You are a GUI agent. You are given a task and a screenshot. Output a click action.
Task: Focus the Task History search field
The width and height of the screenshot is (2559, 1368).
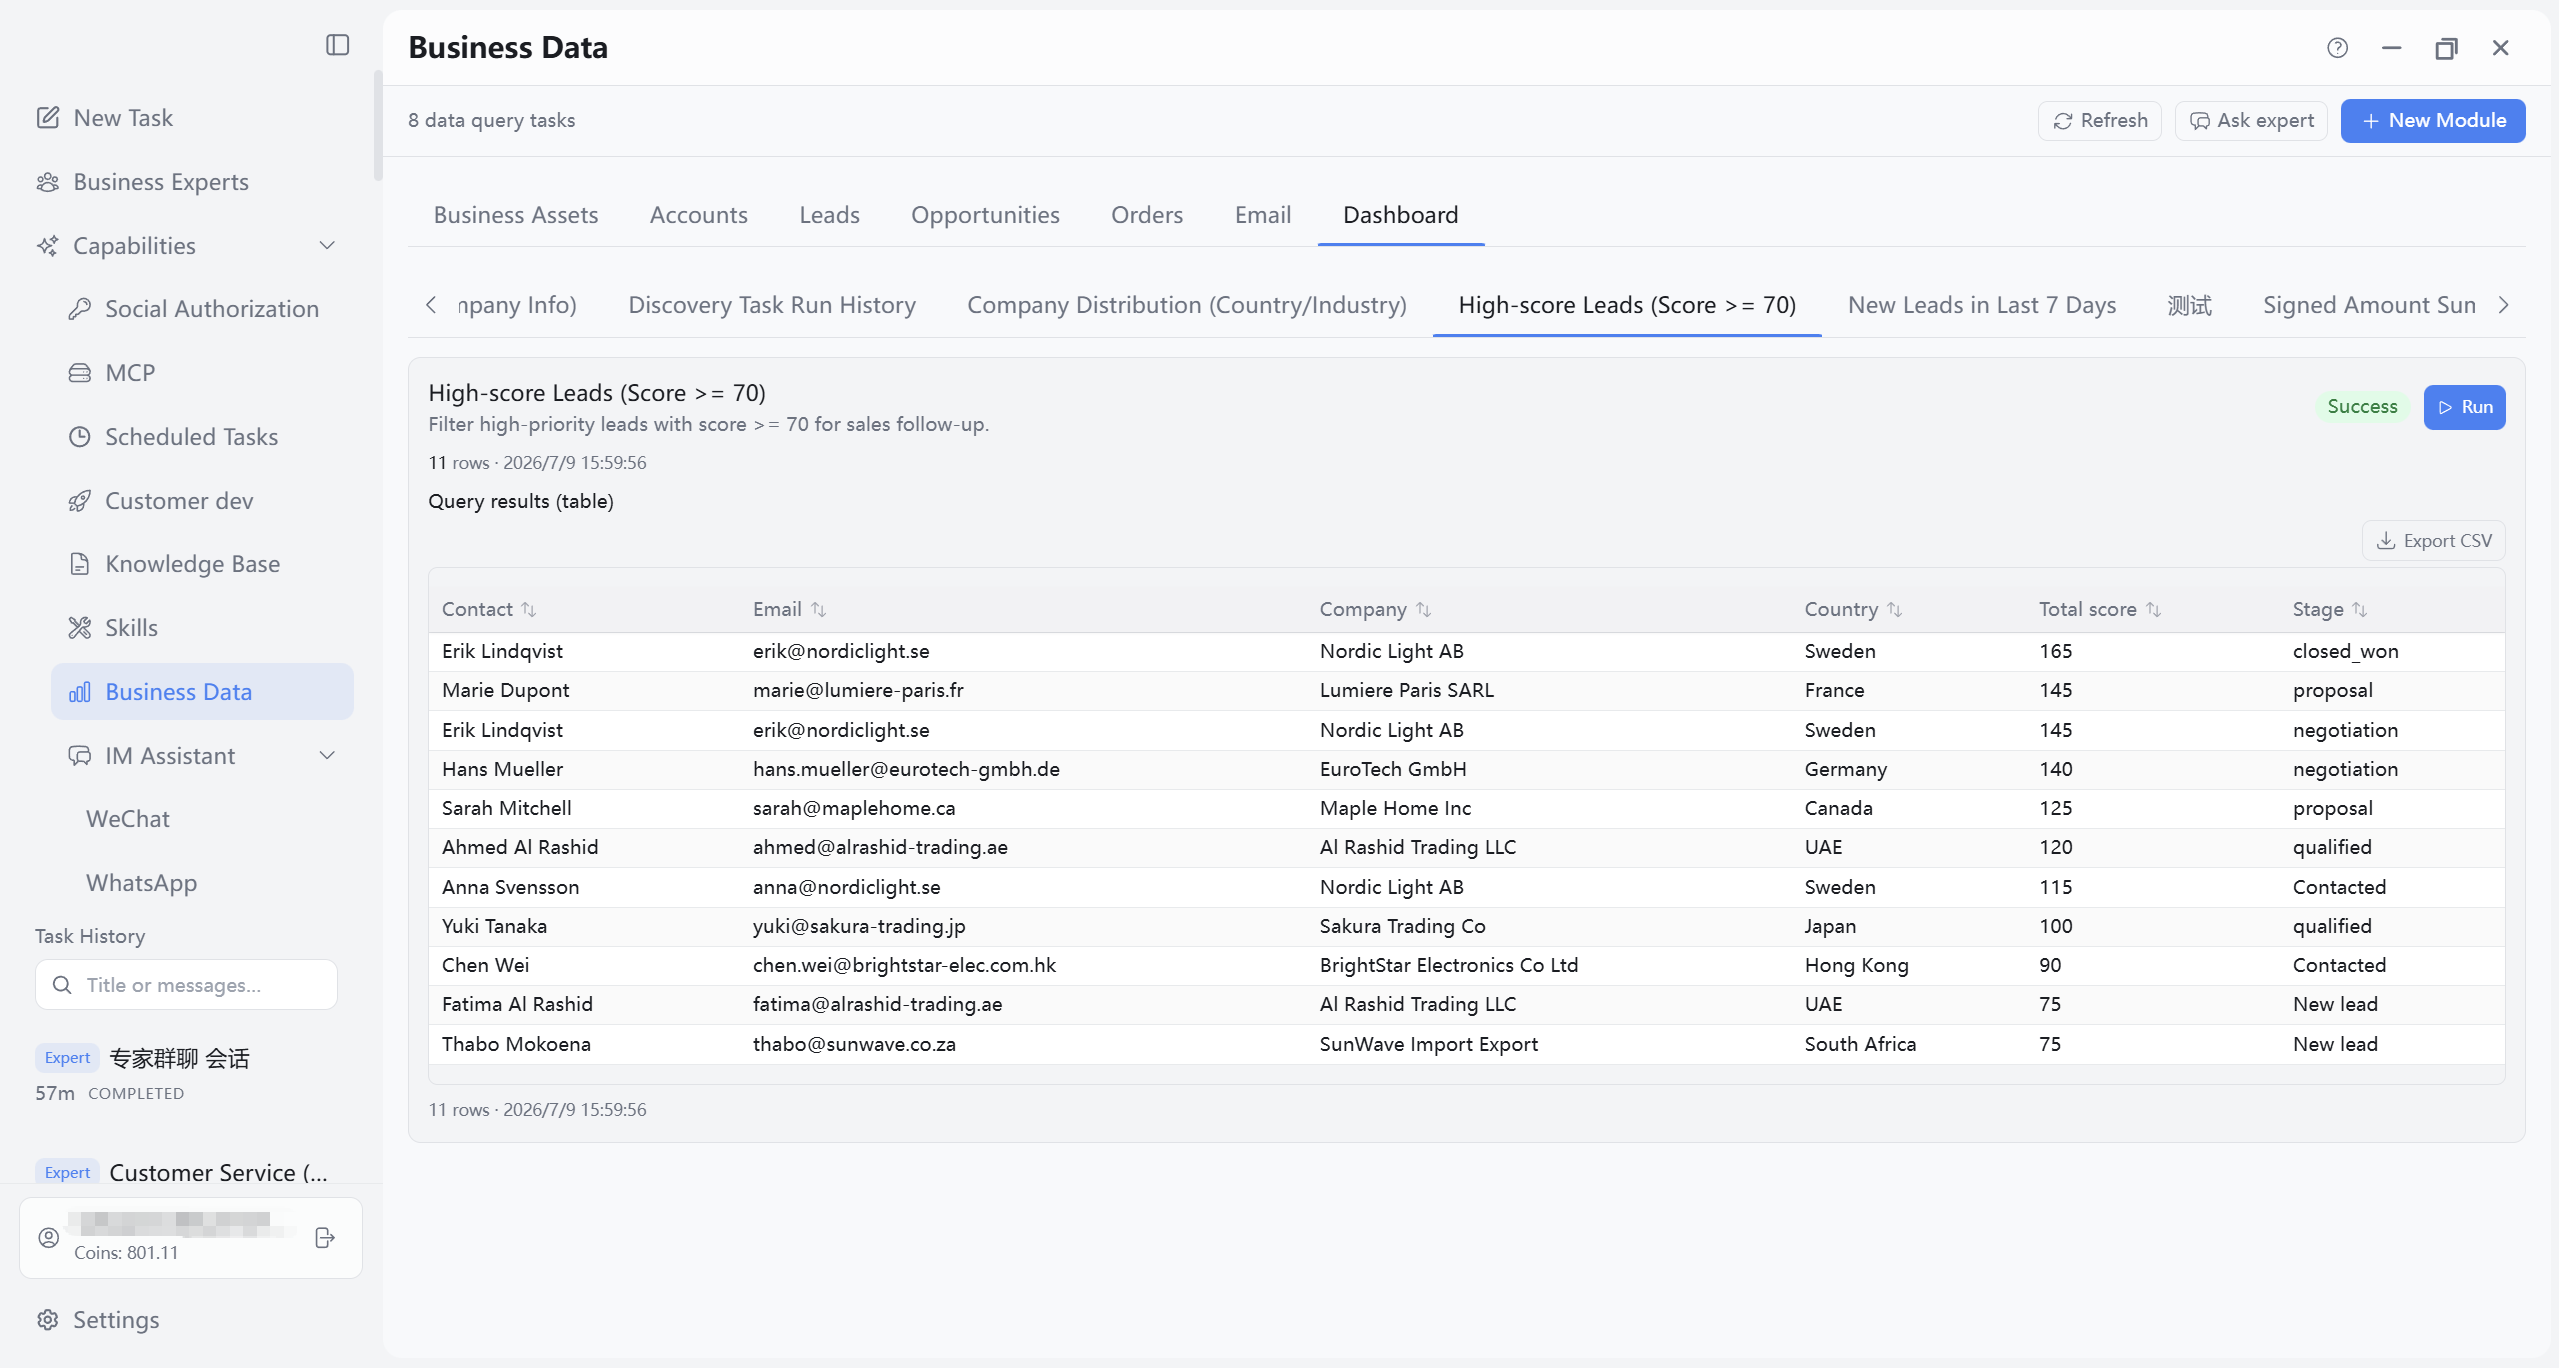[x=187, y=985]
